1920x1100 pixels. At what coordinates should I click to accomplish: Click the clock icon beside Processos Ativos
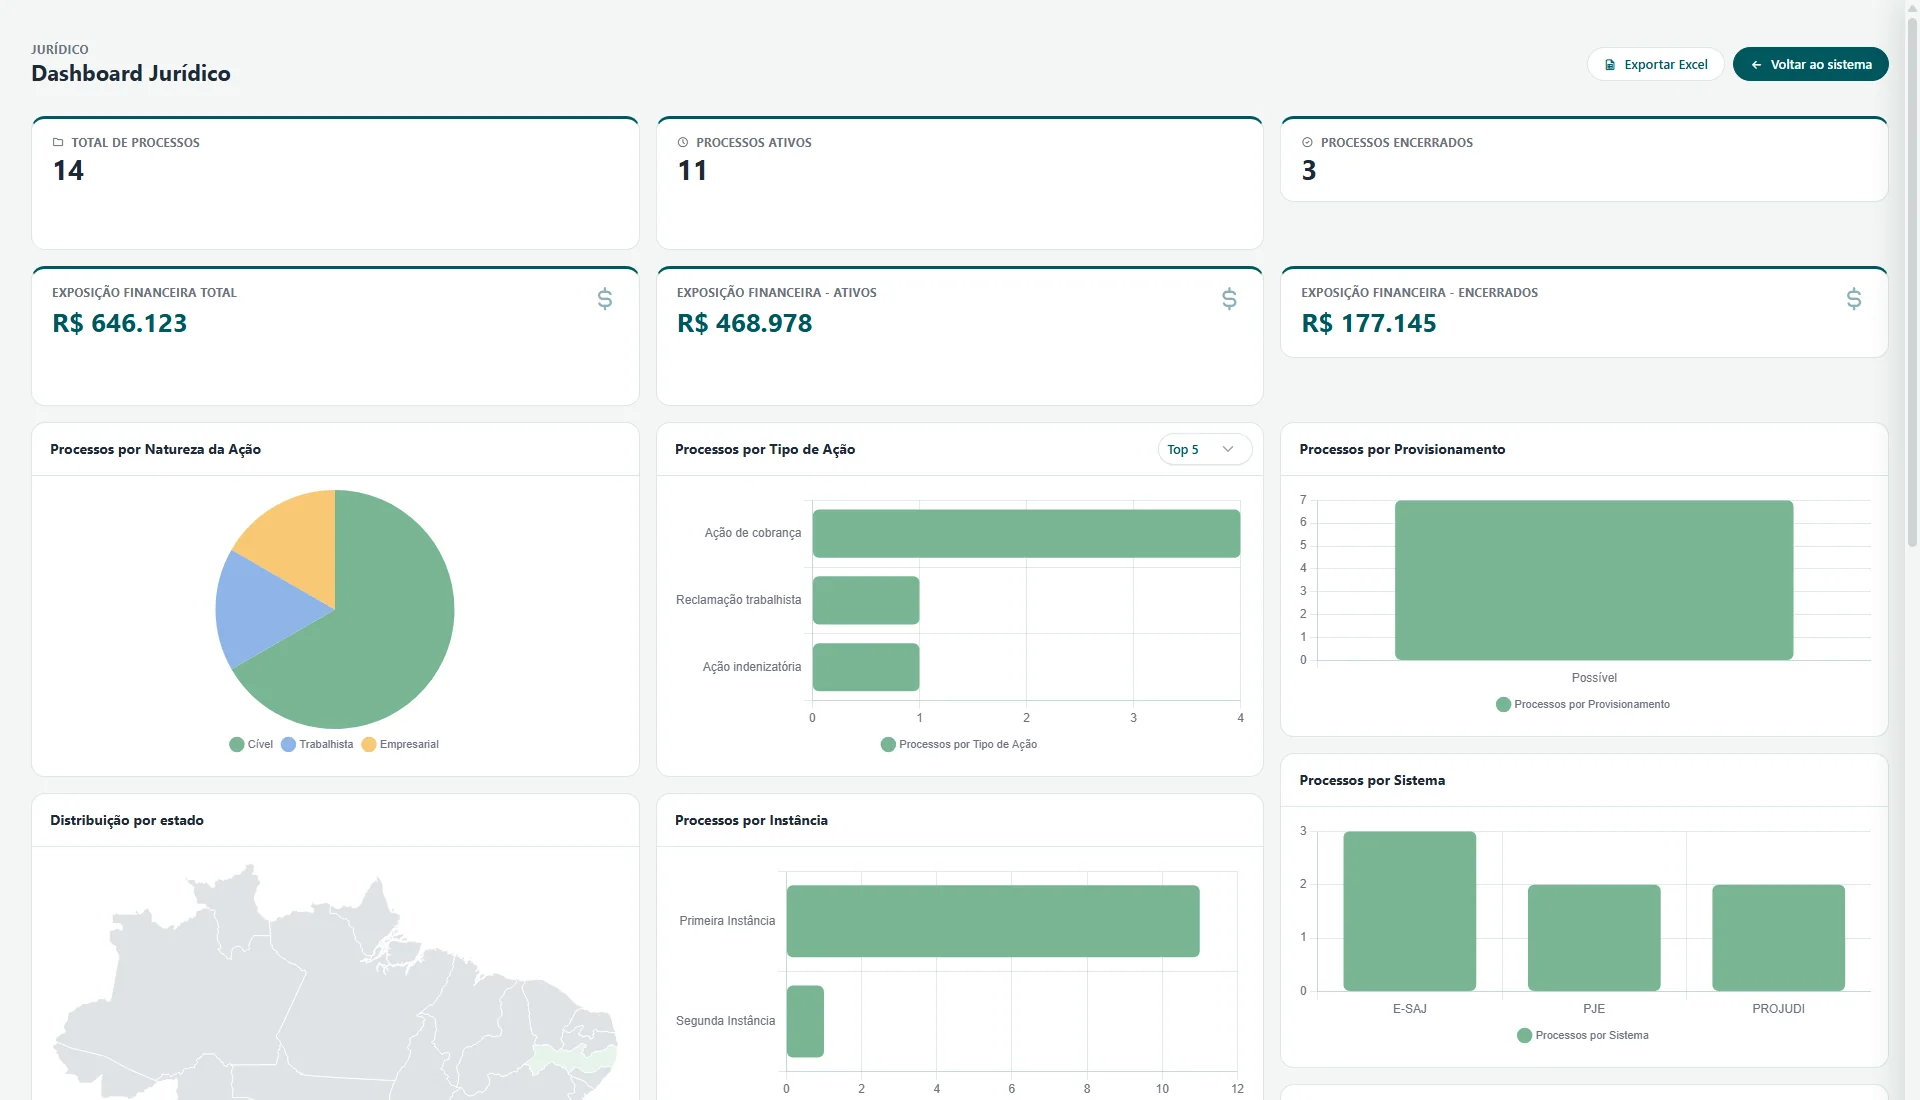tap(683, 143)
